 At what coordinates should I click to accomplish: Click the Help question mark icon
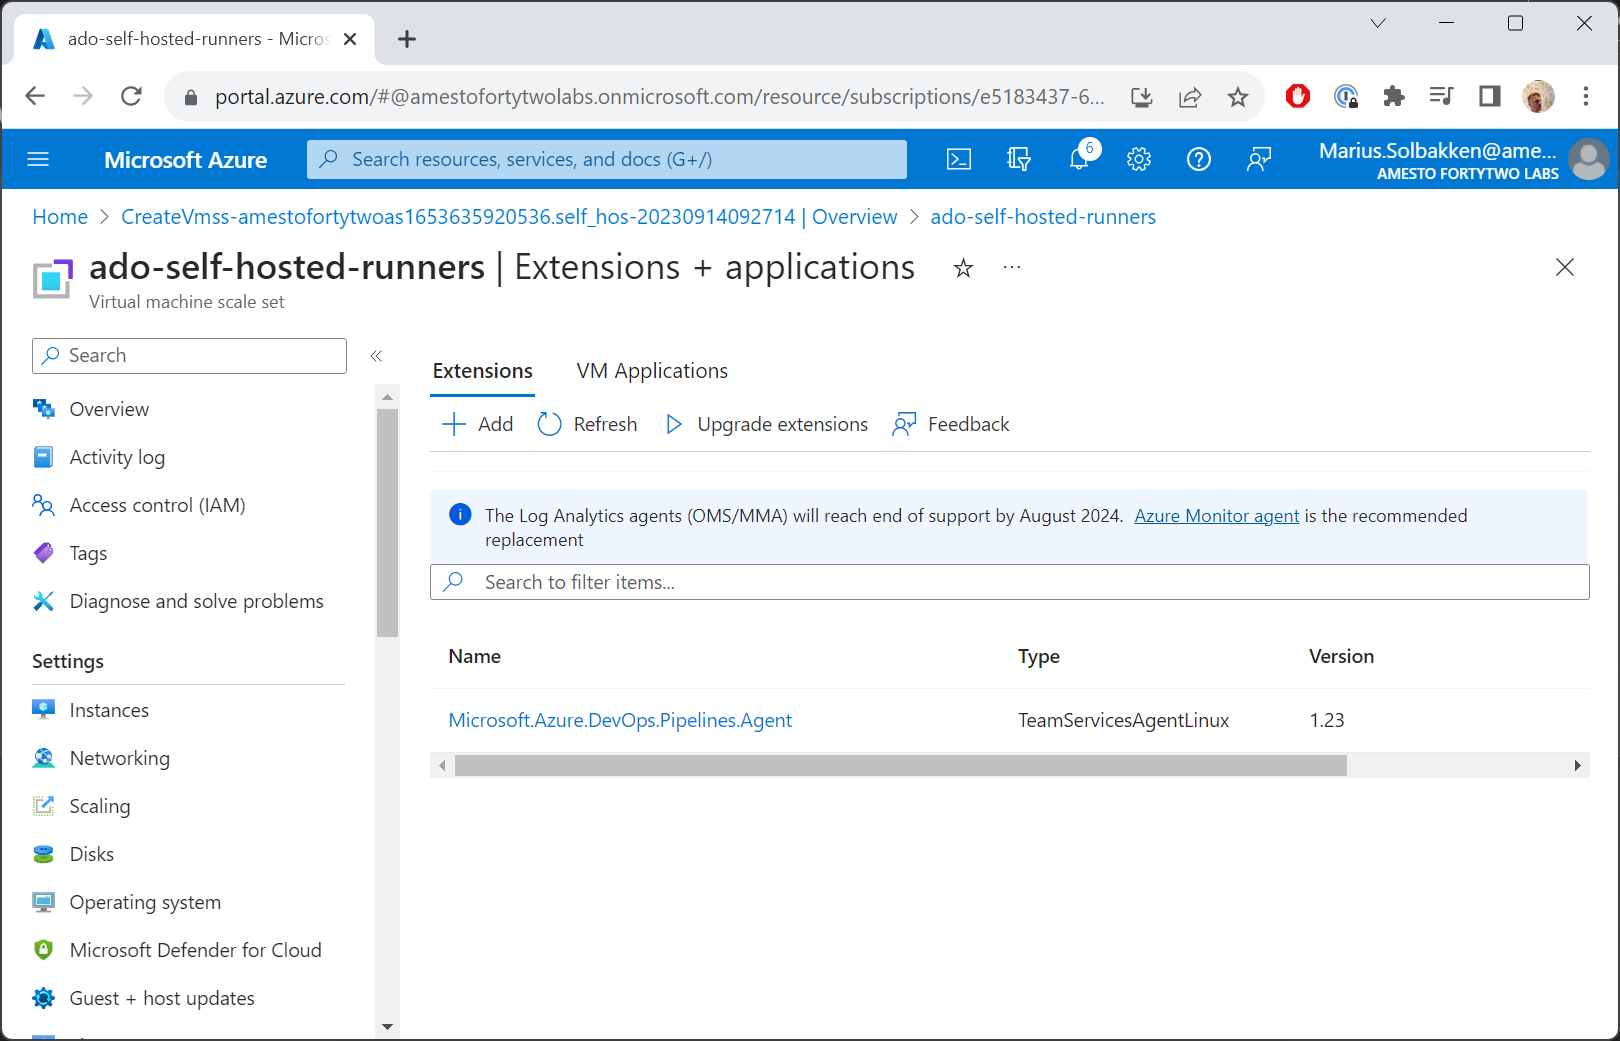pyautogui.click(x=1198, y=159)
